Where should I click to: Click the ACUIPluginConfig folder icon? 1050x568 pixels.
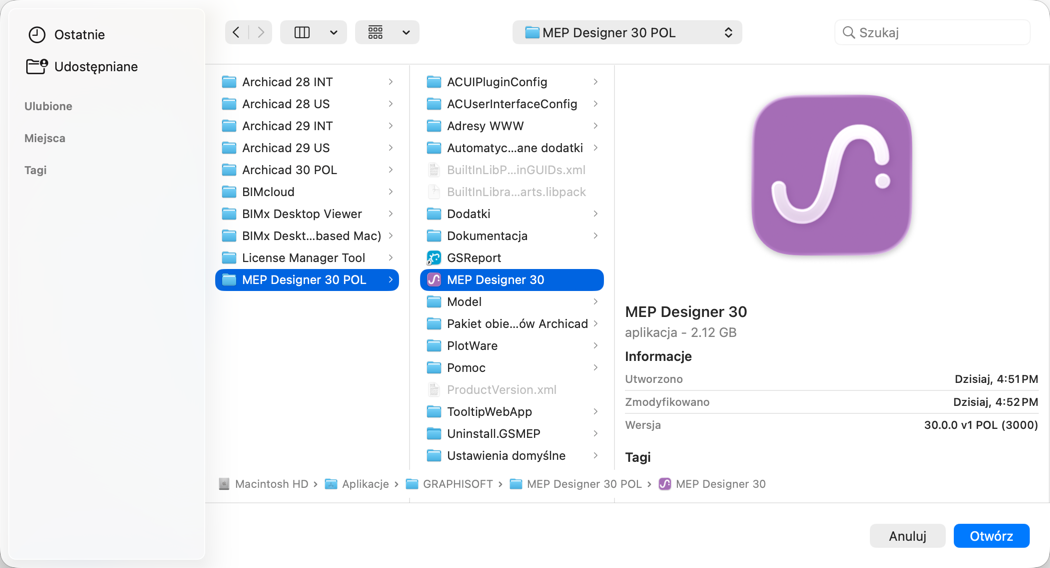click(434, 82)
